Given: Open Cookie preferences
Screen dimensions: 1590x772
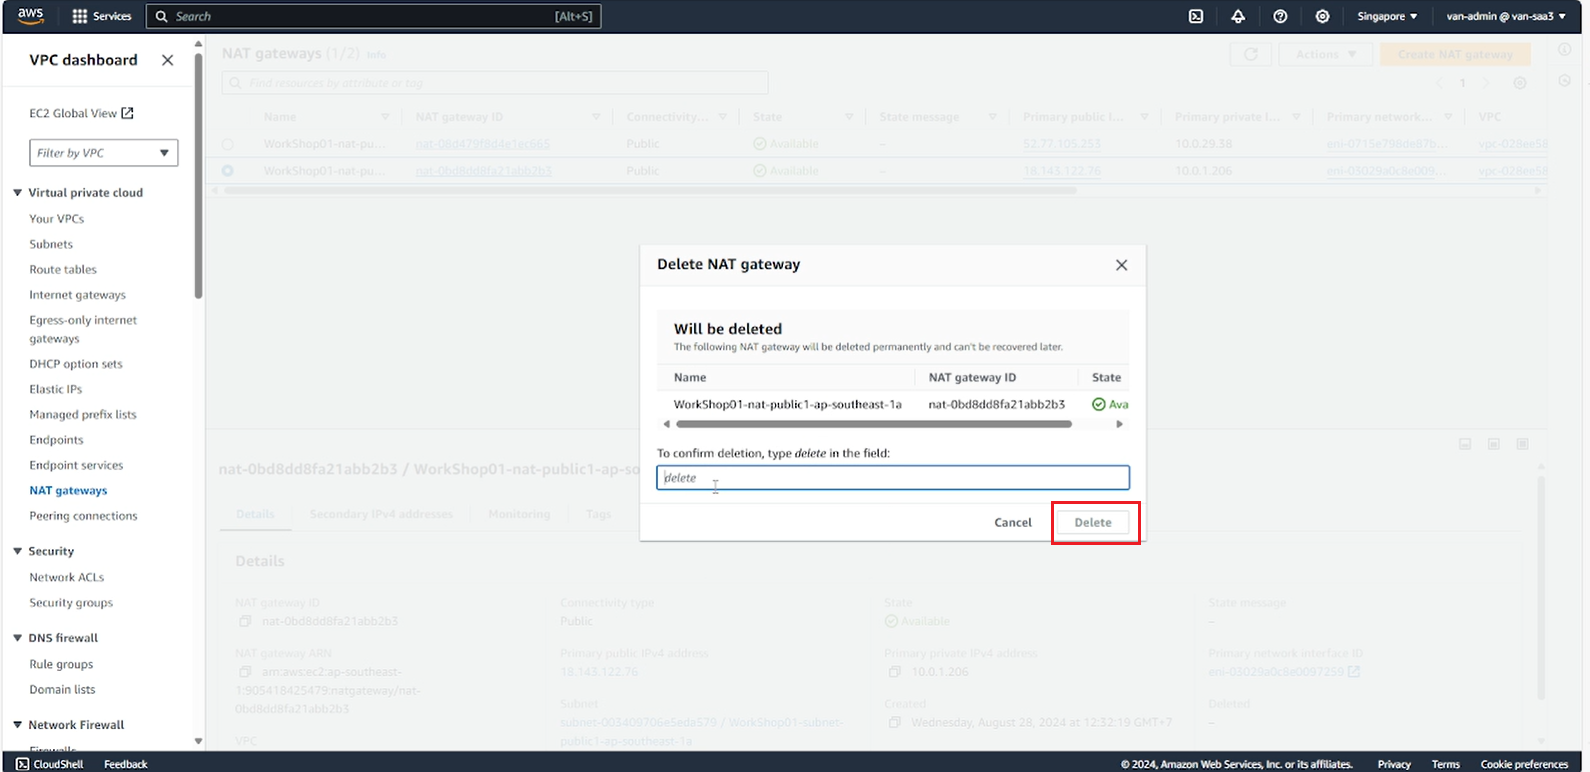Looking at the screenshot, I should pyautogui.click(x=1524, y=764).
